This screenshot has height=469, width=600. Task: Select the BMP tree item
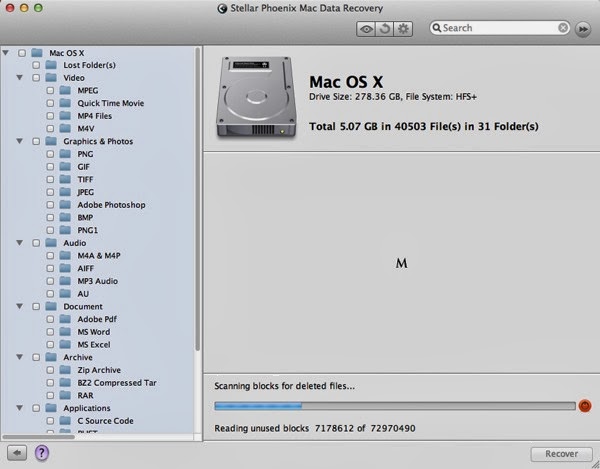pos(85,217)
